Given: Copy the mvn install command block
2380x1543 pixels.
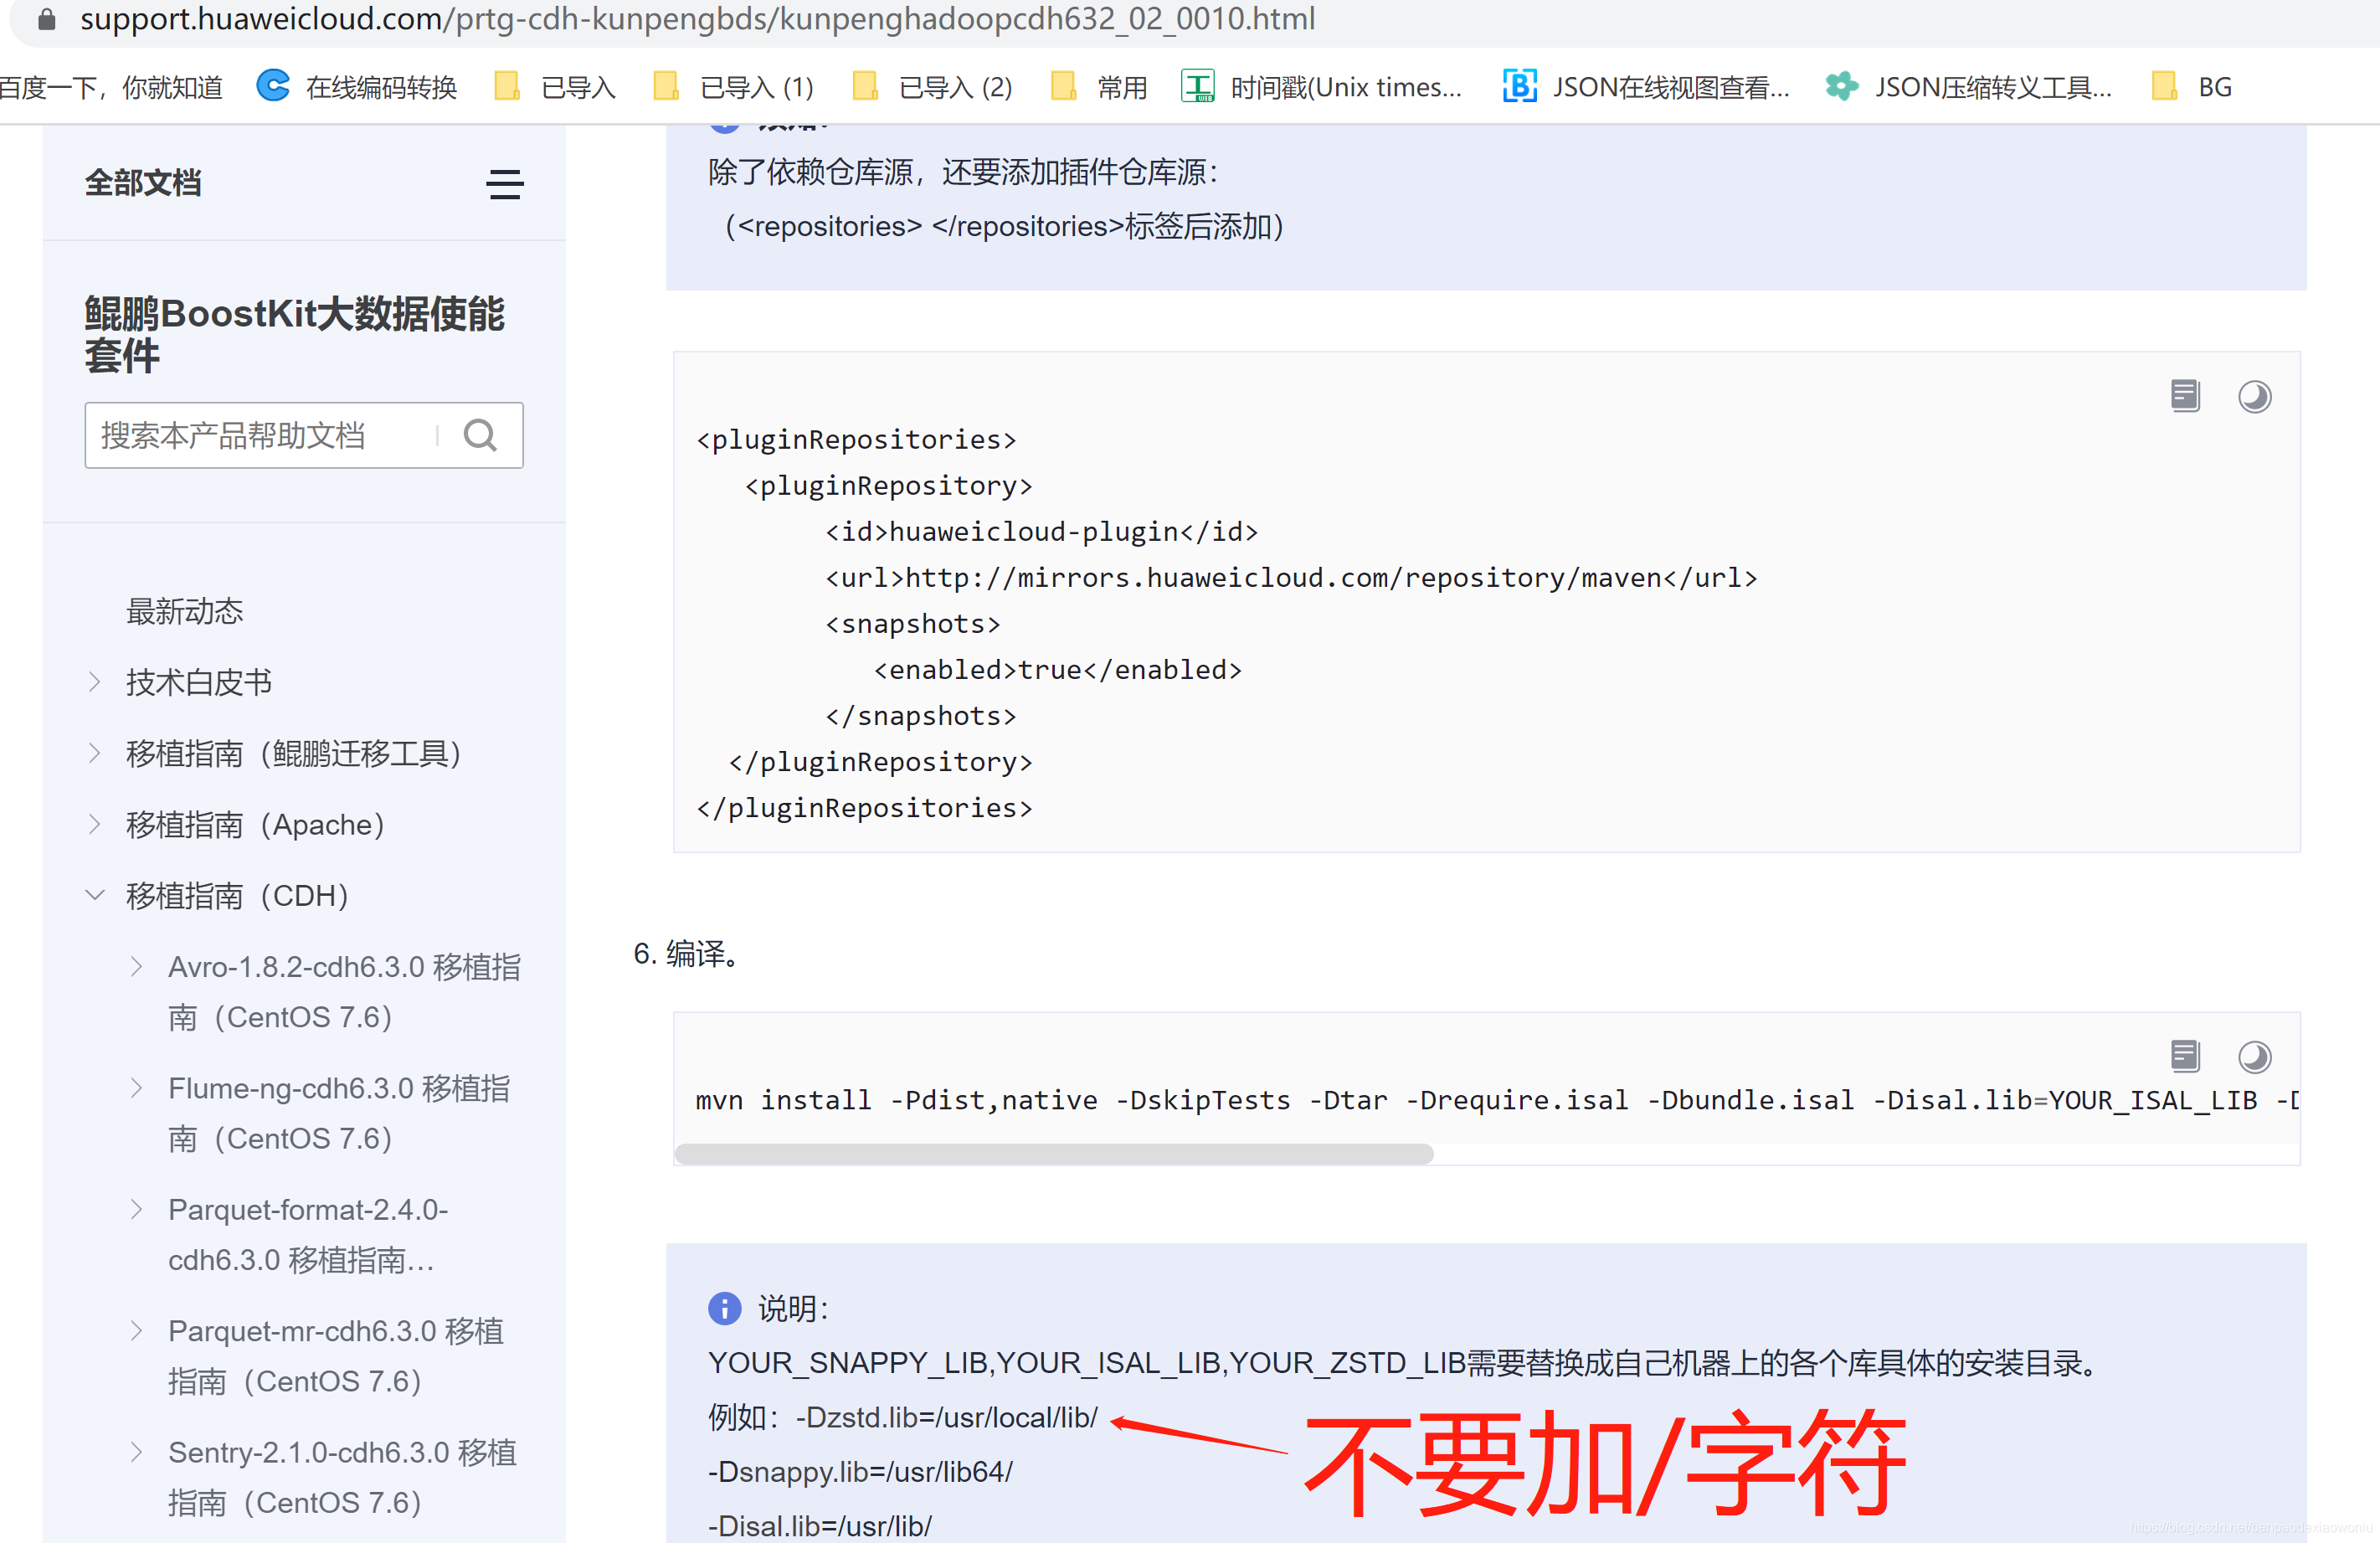Looking at the screenshot, I should pos(2185,1056).
